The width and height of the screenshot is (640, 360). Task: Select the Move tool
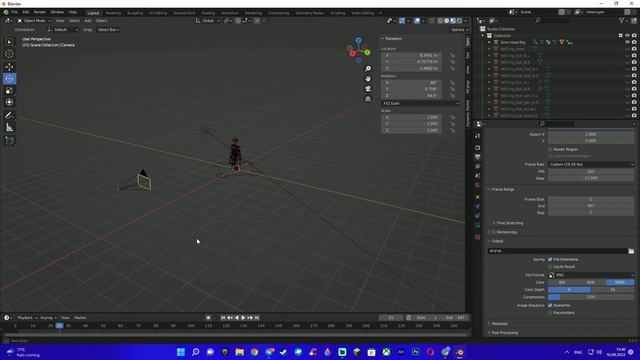click(9, 67)
